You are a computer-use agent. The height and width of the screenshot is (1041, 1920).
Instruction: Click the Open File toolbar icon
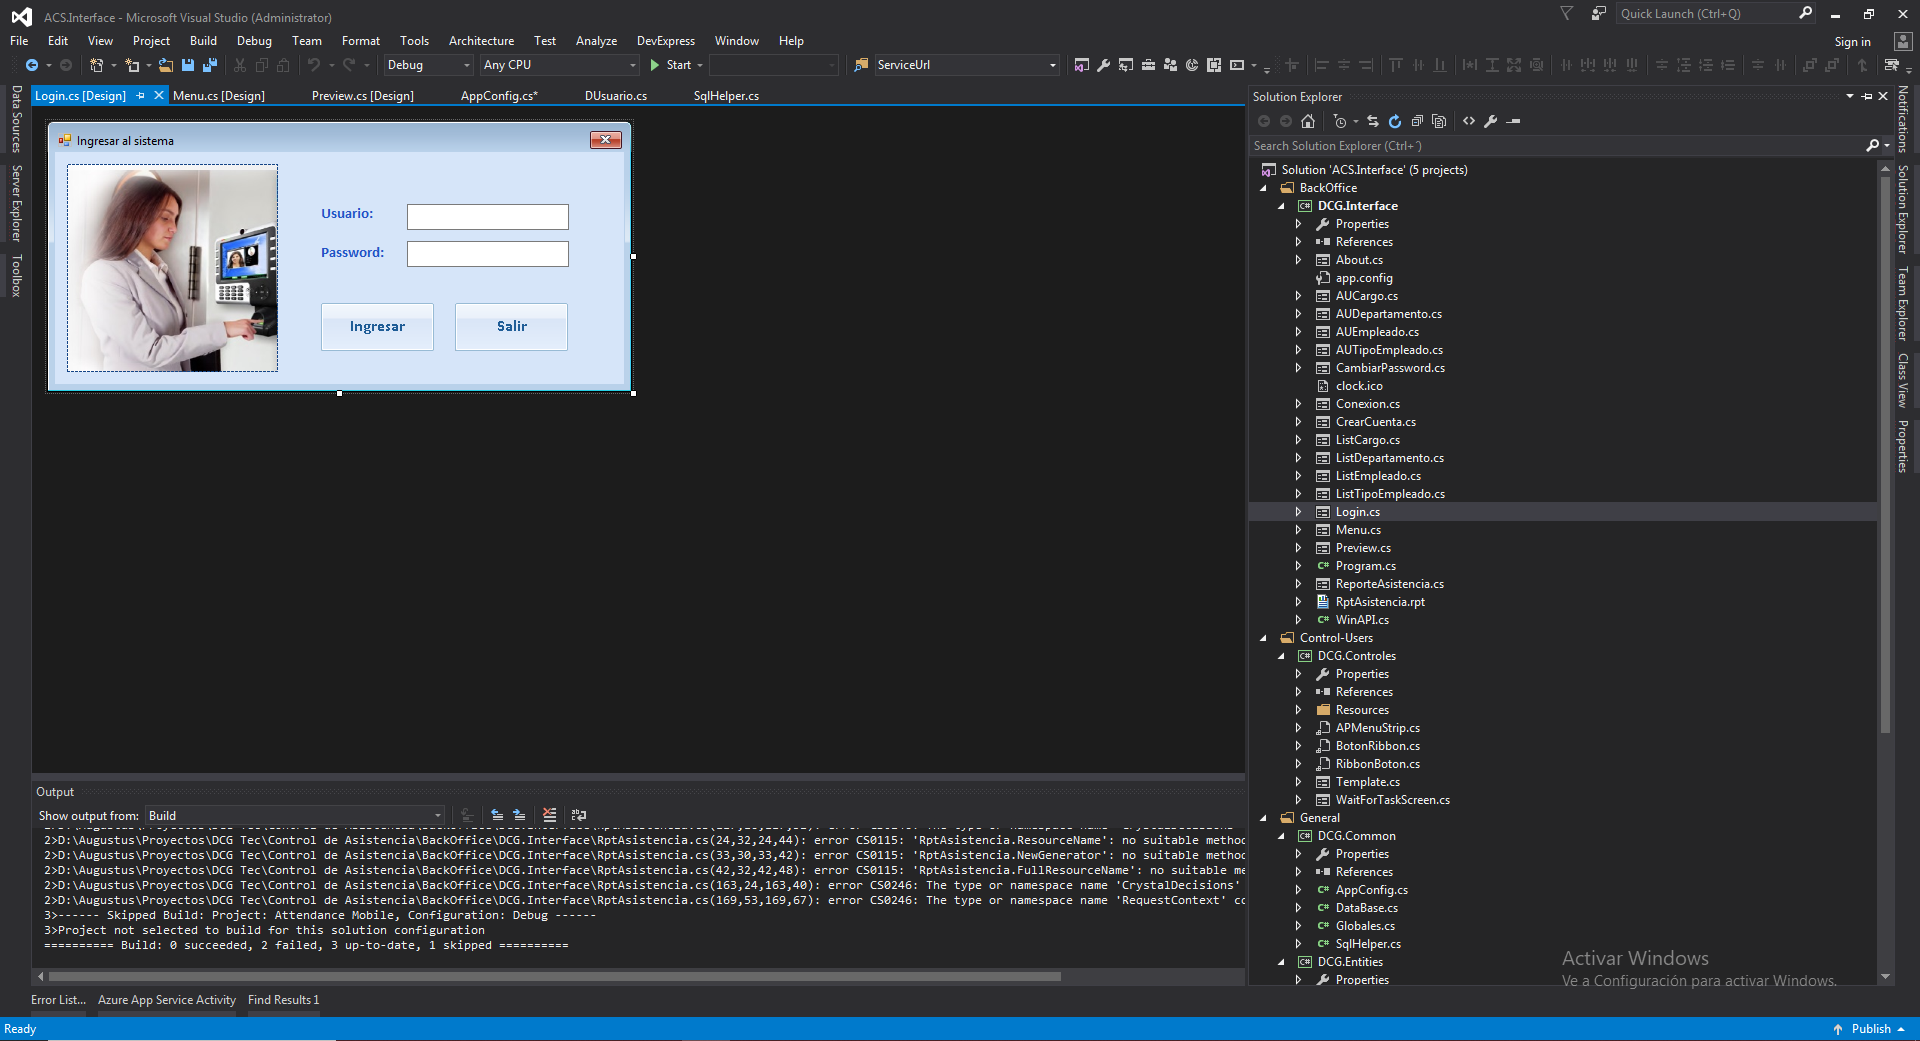pyautogui.click(x=166, y=65)
